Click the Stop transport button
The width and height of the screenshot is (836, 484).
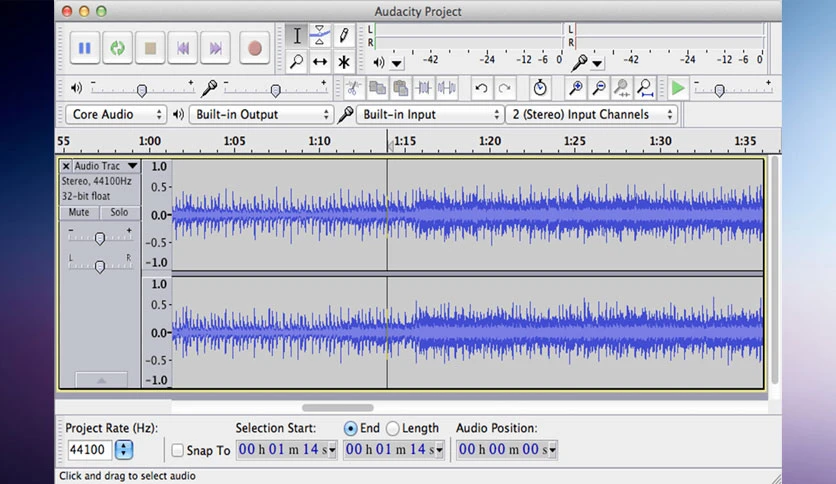pyautogui.click(x=150, y=49)
